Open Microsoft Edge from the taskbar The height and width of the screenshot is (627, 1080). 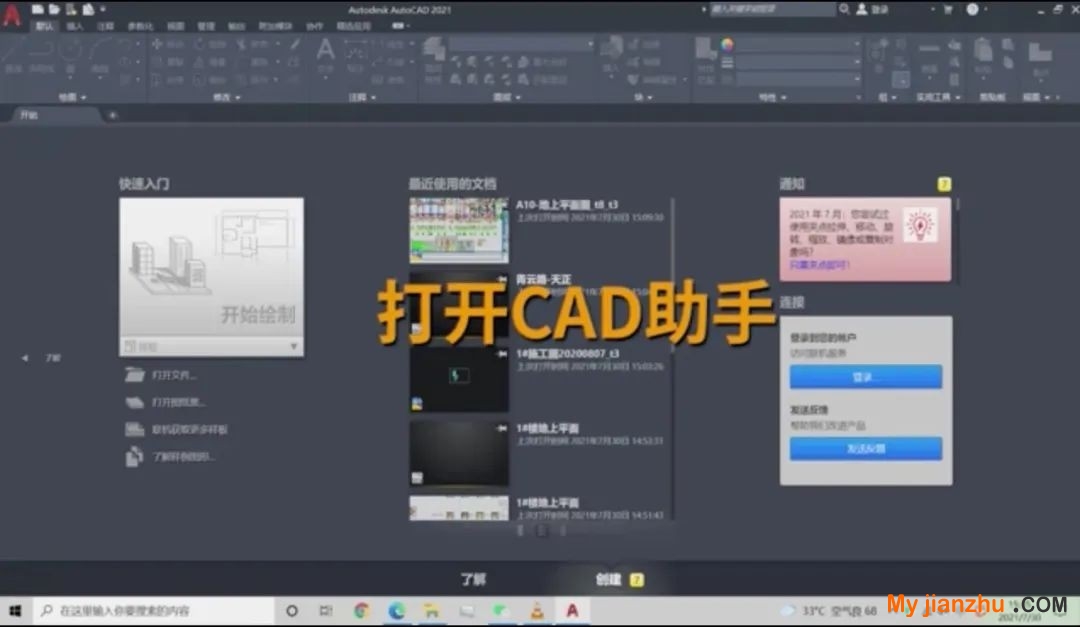click(x=397, y=611)
